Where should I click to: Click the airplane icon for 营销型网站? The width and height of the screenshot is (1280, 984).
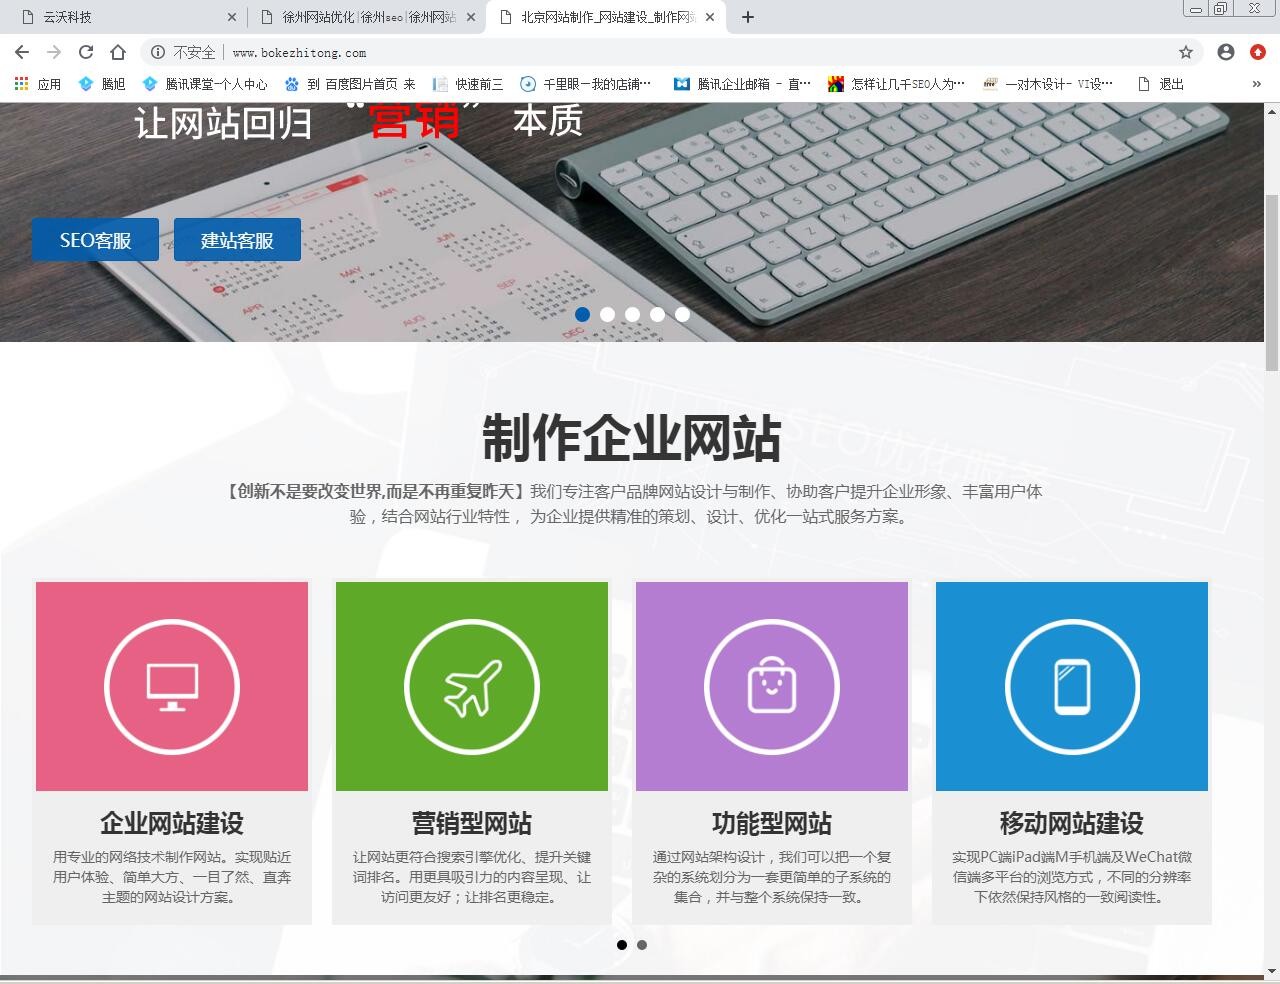point(471,686)
